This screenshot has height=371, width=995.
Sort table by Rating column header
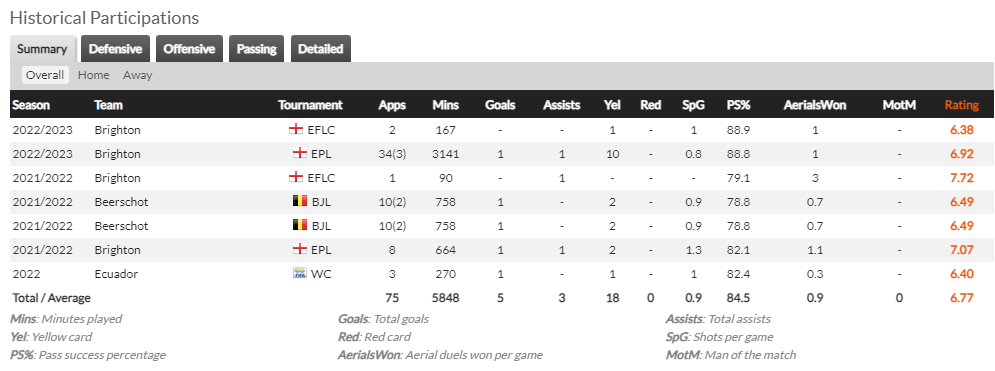[961, 105]
